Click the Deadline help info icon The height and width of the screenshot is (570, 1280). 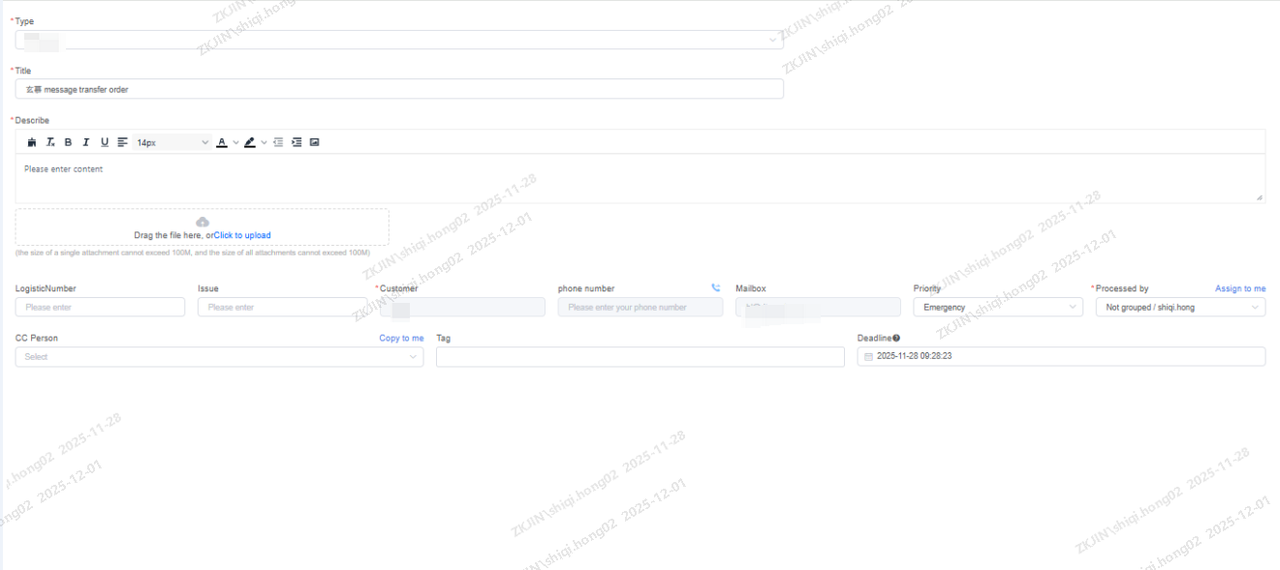pos(896,338)
